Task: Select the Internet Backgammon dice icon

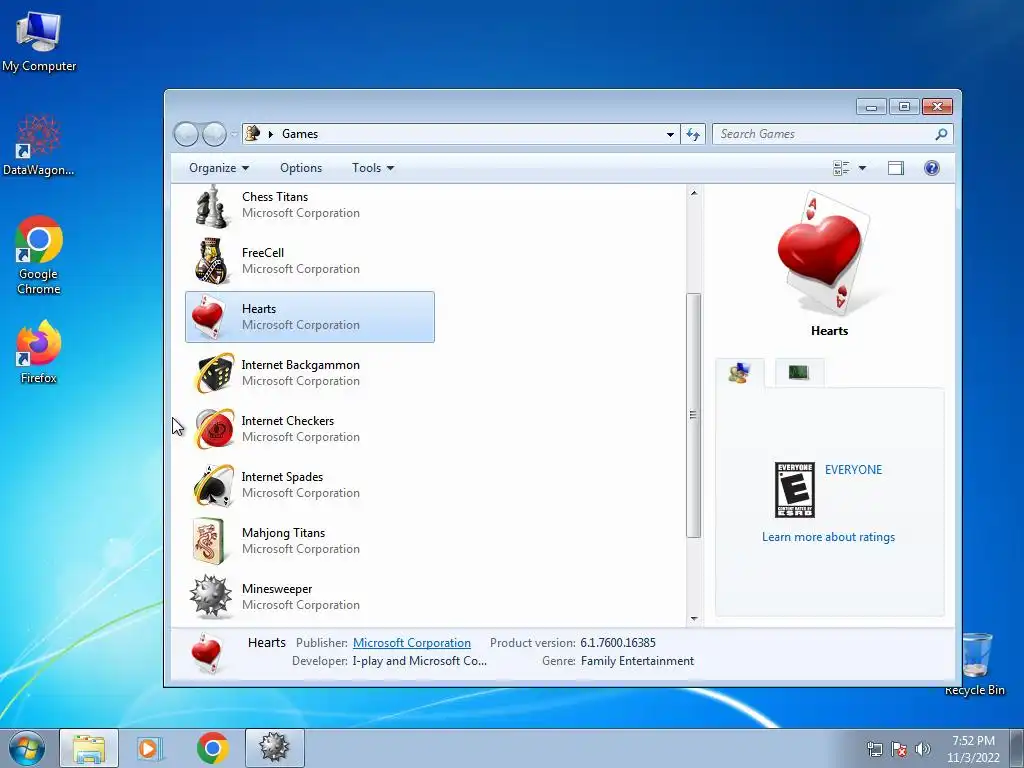Action: (214, 374)
